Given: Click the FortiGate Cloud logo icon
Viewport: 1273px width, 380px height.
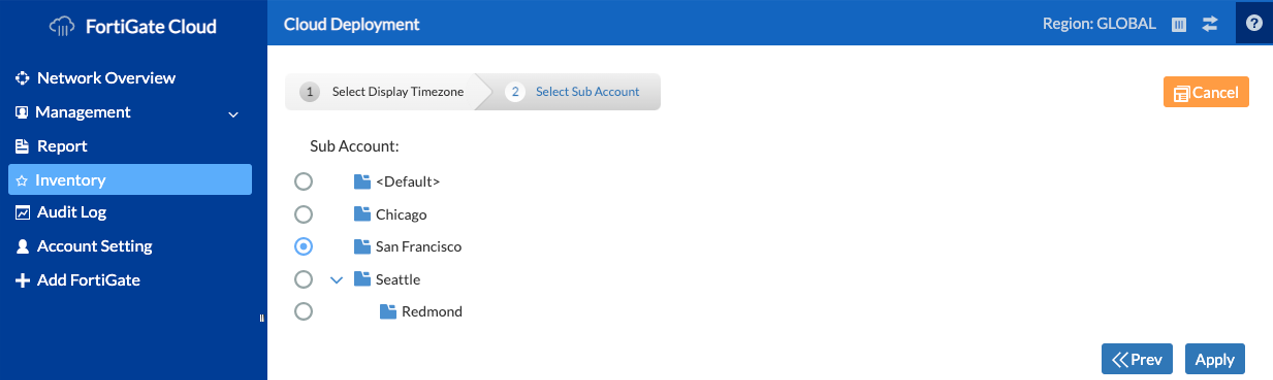Looking at the screenshot, I should click(62, 26).
